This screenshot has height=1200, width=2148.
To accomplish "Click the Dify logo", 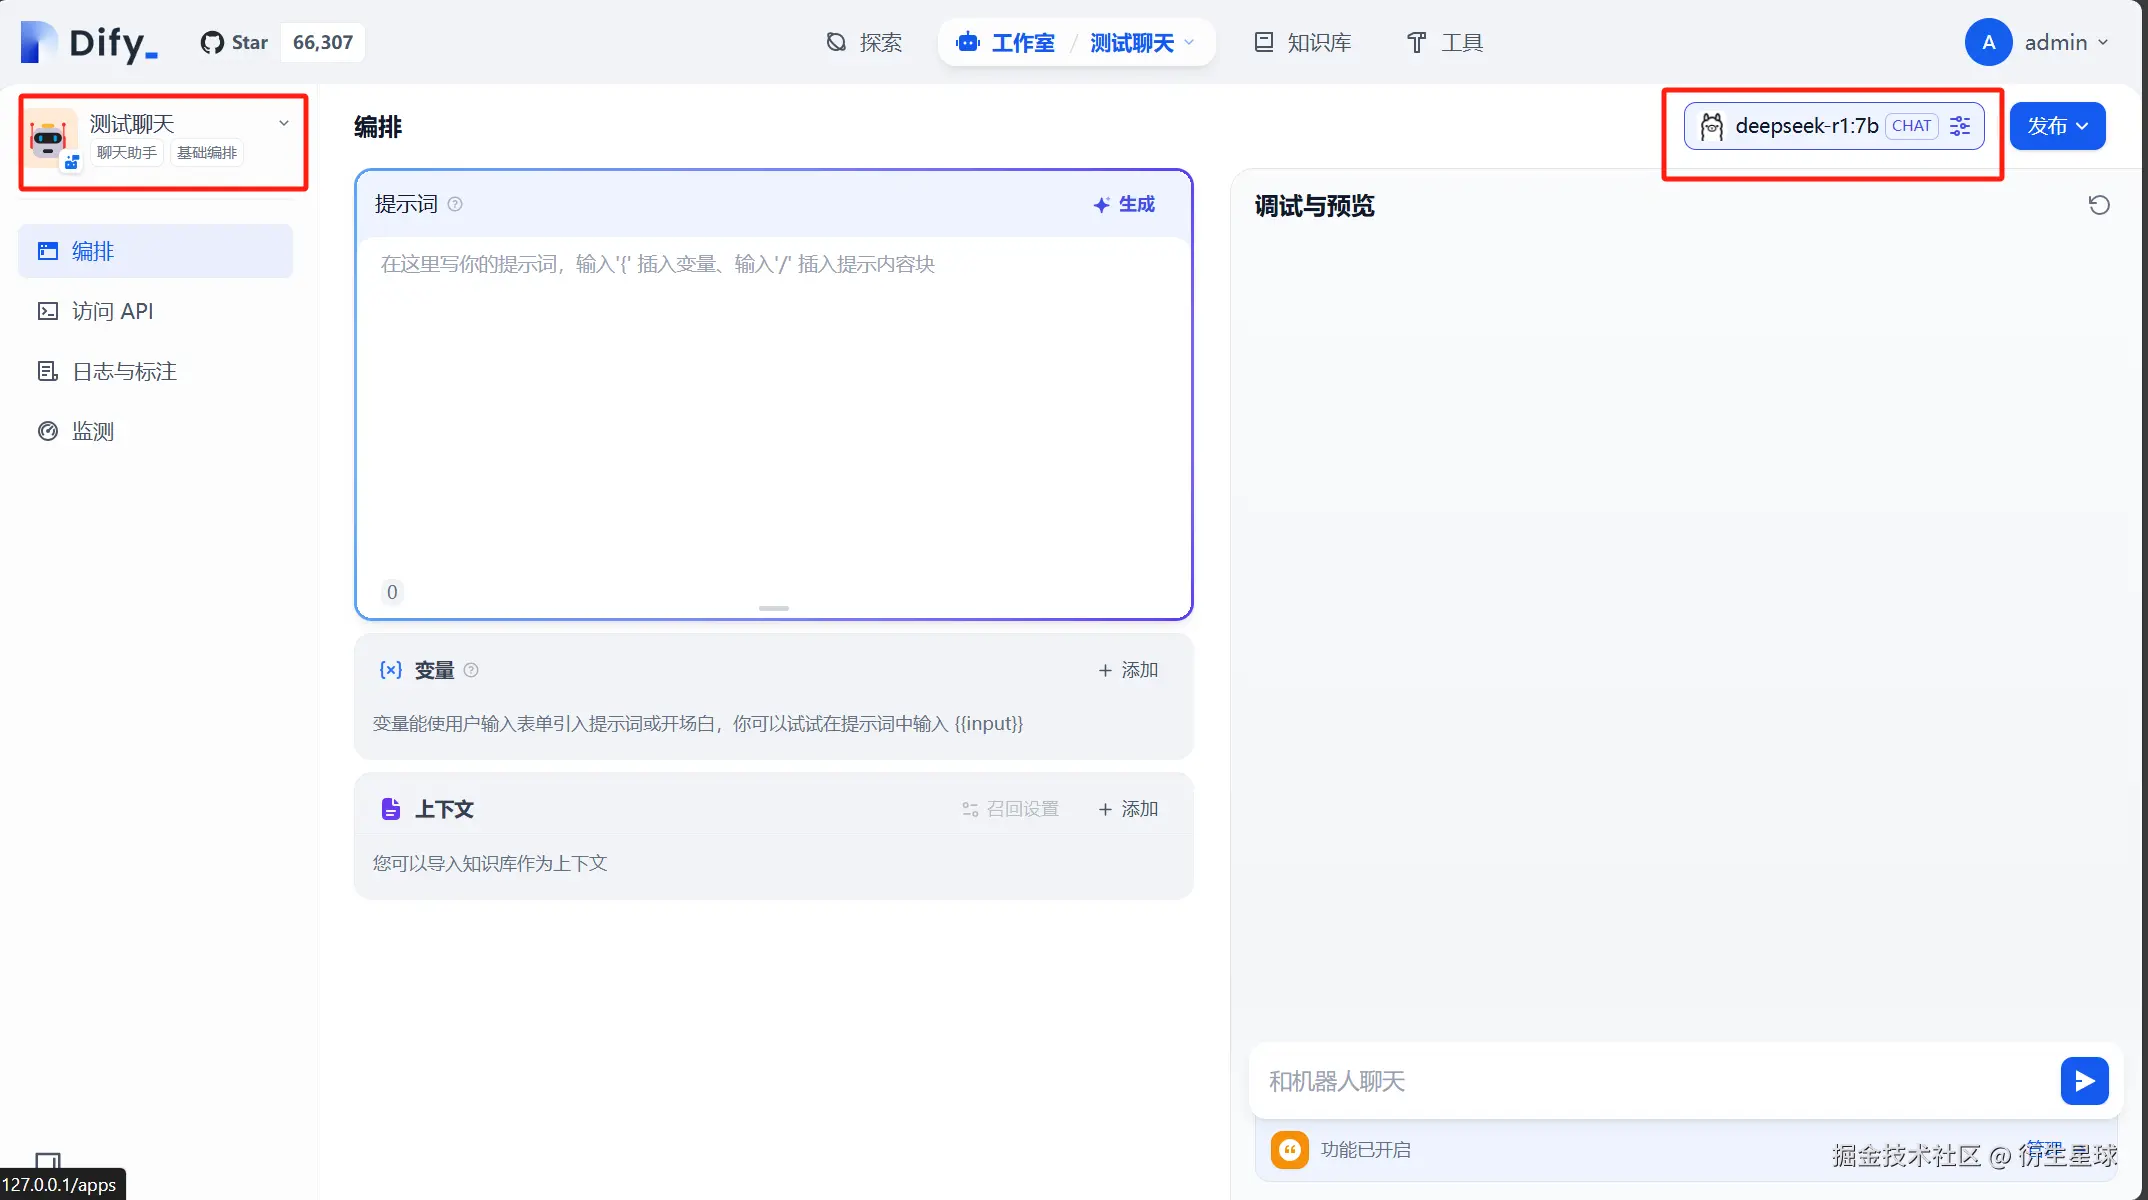I will [89, 43].
